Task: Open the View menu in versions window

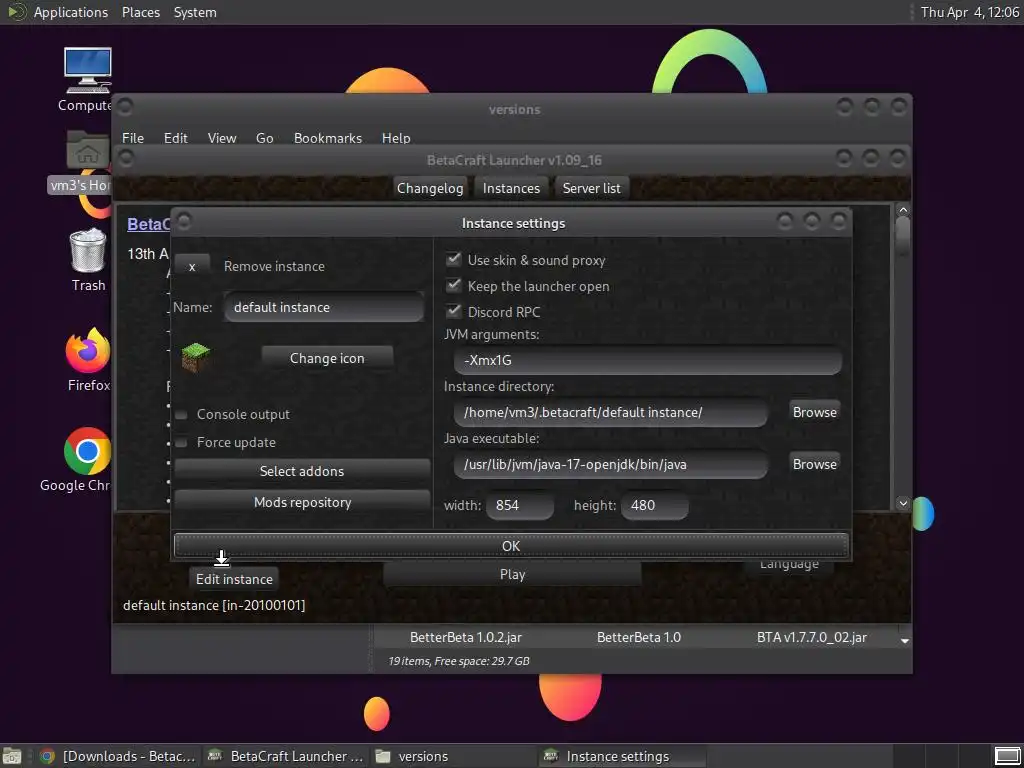Action: click(x=222, y=138)
